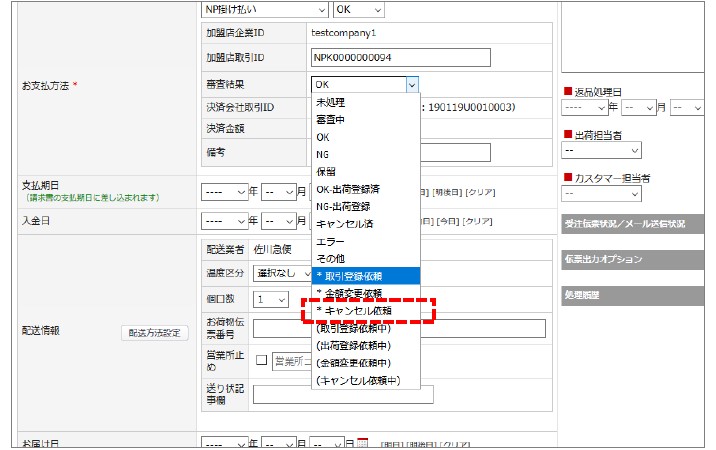
Task: Open the NP掛け払い payment method dropdown
Action: click(265, 10)
